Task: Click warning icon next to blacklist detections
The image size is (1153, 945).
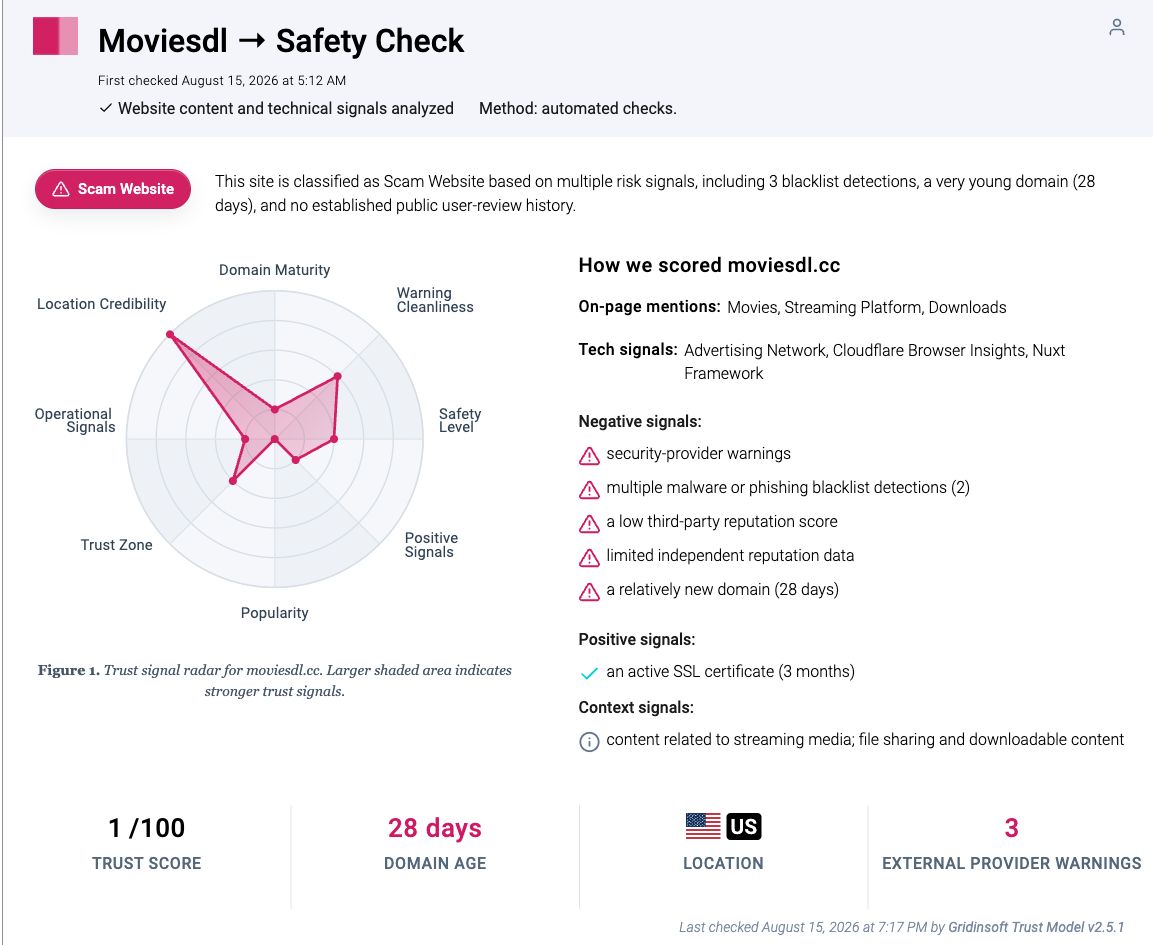Action: coord(589,490)
